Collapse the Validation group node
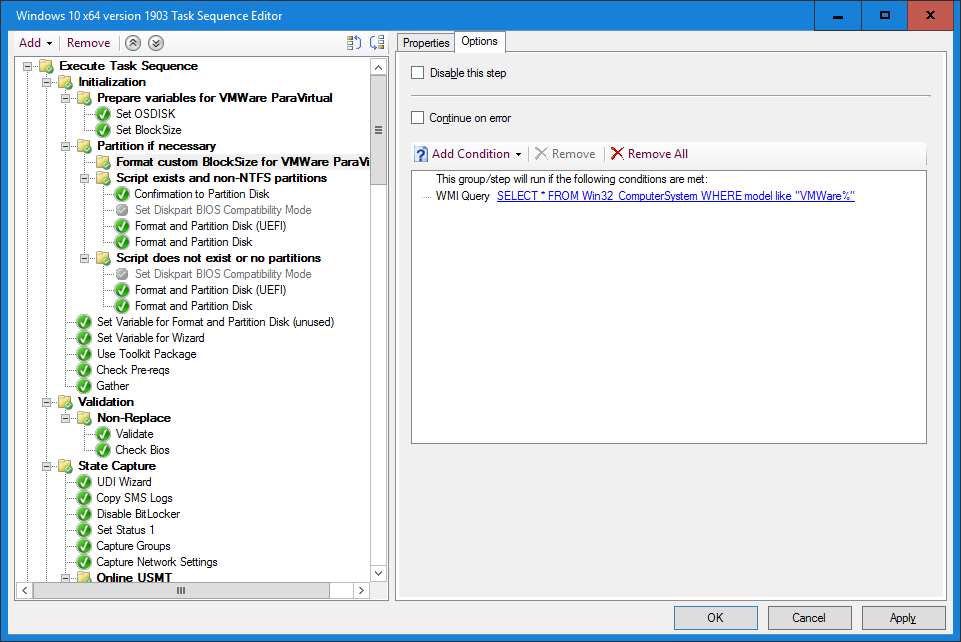 [x=46, y=402]
